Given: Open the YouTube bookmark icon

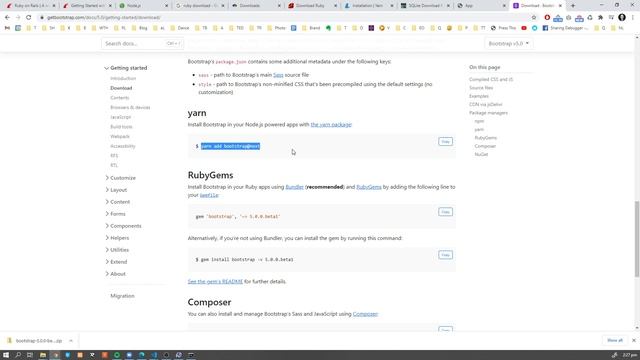Looking at the screenshot, I should pos(524,28).
